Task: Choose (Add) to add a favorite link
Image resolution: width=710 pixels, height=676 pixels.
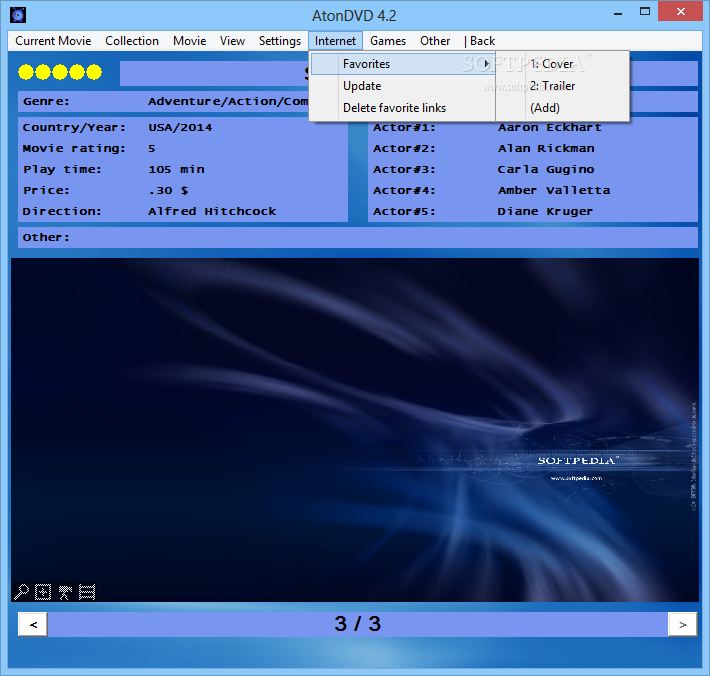Action: pos(563,108)
